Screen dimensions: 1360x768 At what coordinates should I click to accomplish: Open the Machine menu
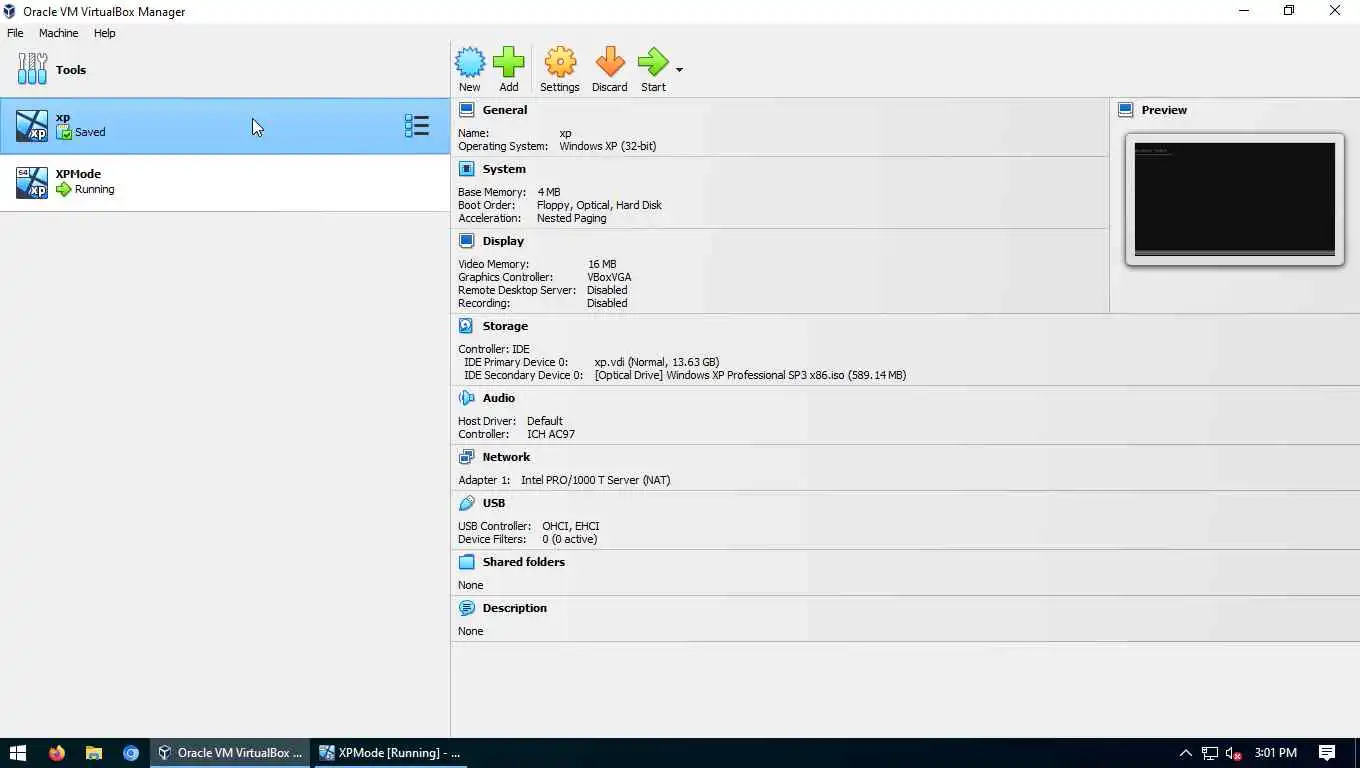point(58,33)
